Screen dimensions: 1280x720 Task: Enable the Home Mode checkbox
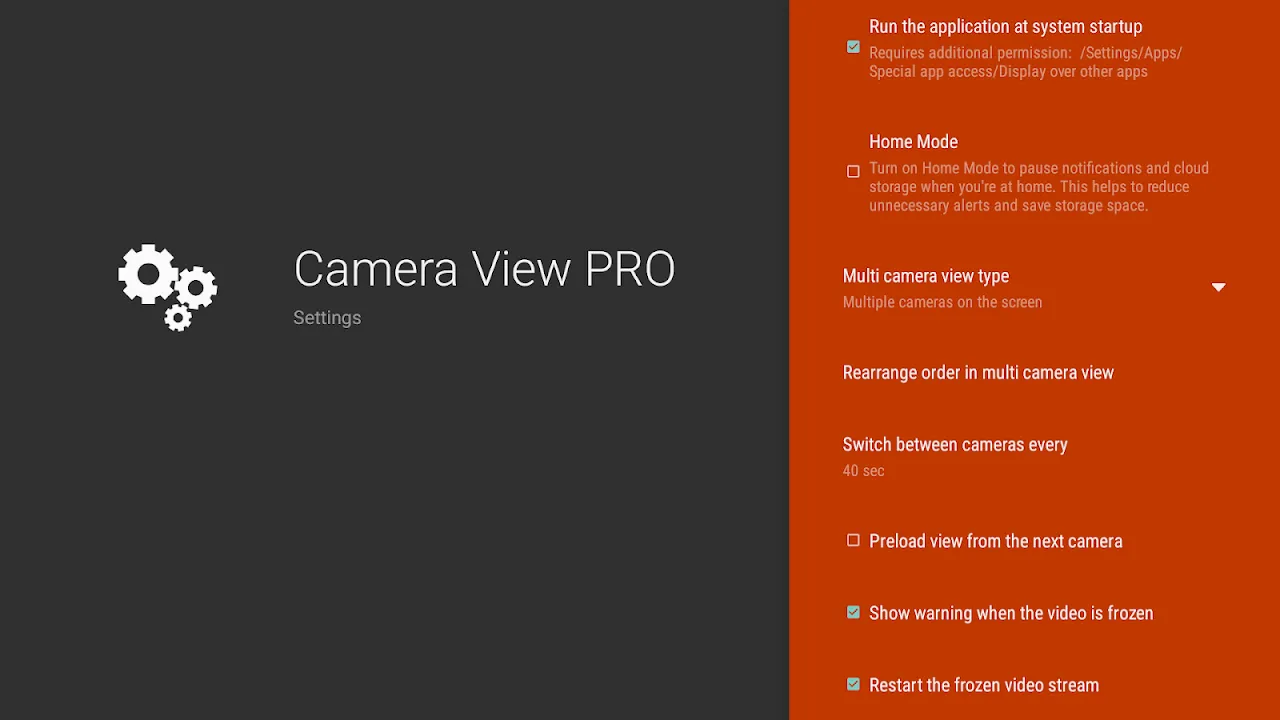[x=853, y=171]
